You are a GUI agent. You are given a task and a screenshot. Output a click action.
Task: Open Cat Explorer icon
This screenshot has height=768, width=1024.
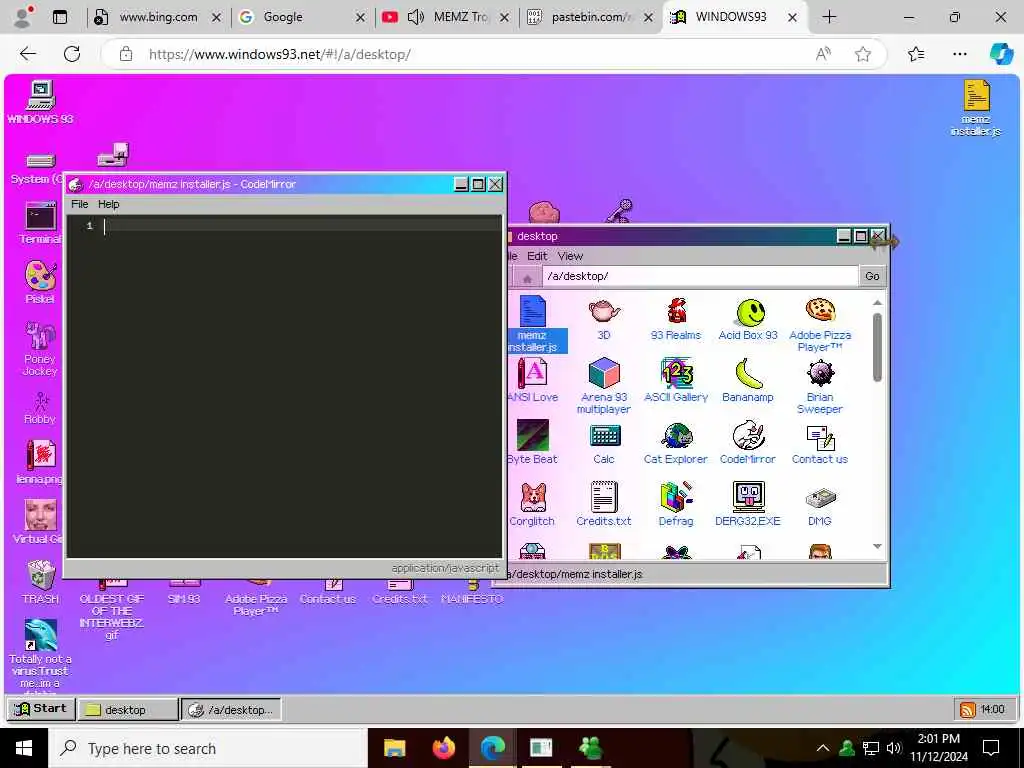[676, 443]
